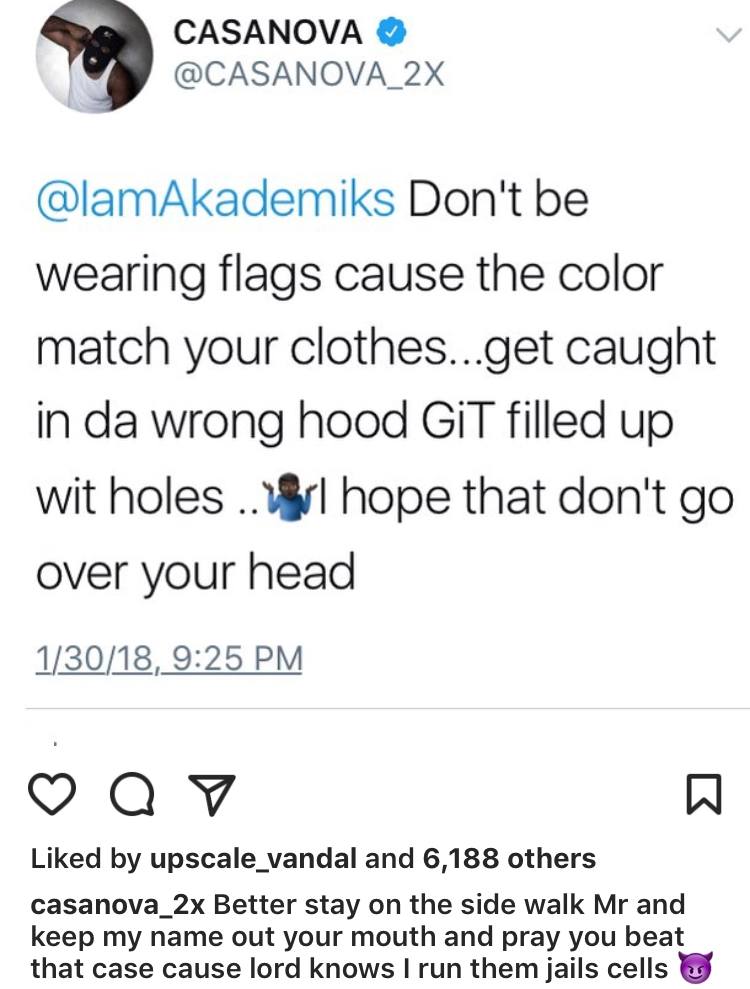Viewport: 750px width, 989px height.
Task: Open the @IamAkademiks mention link
Action: click(216, 199)
